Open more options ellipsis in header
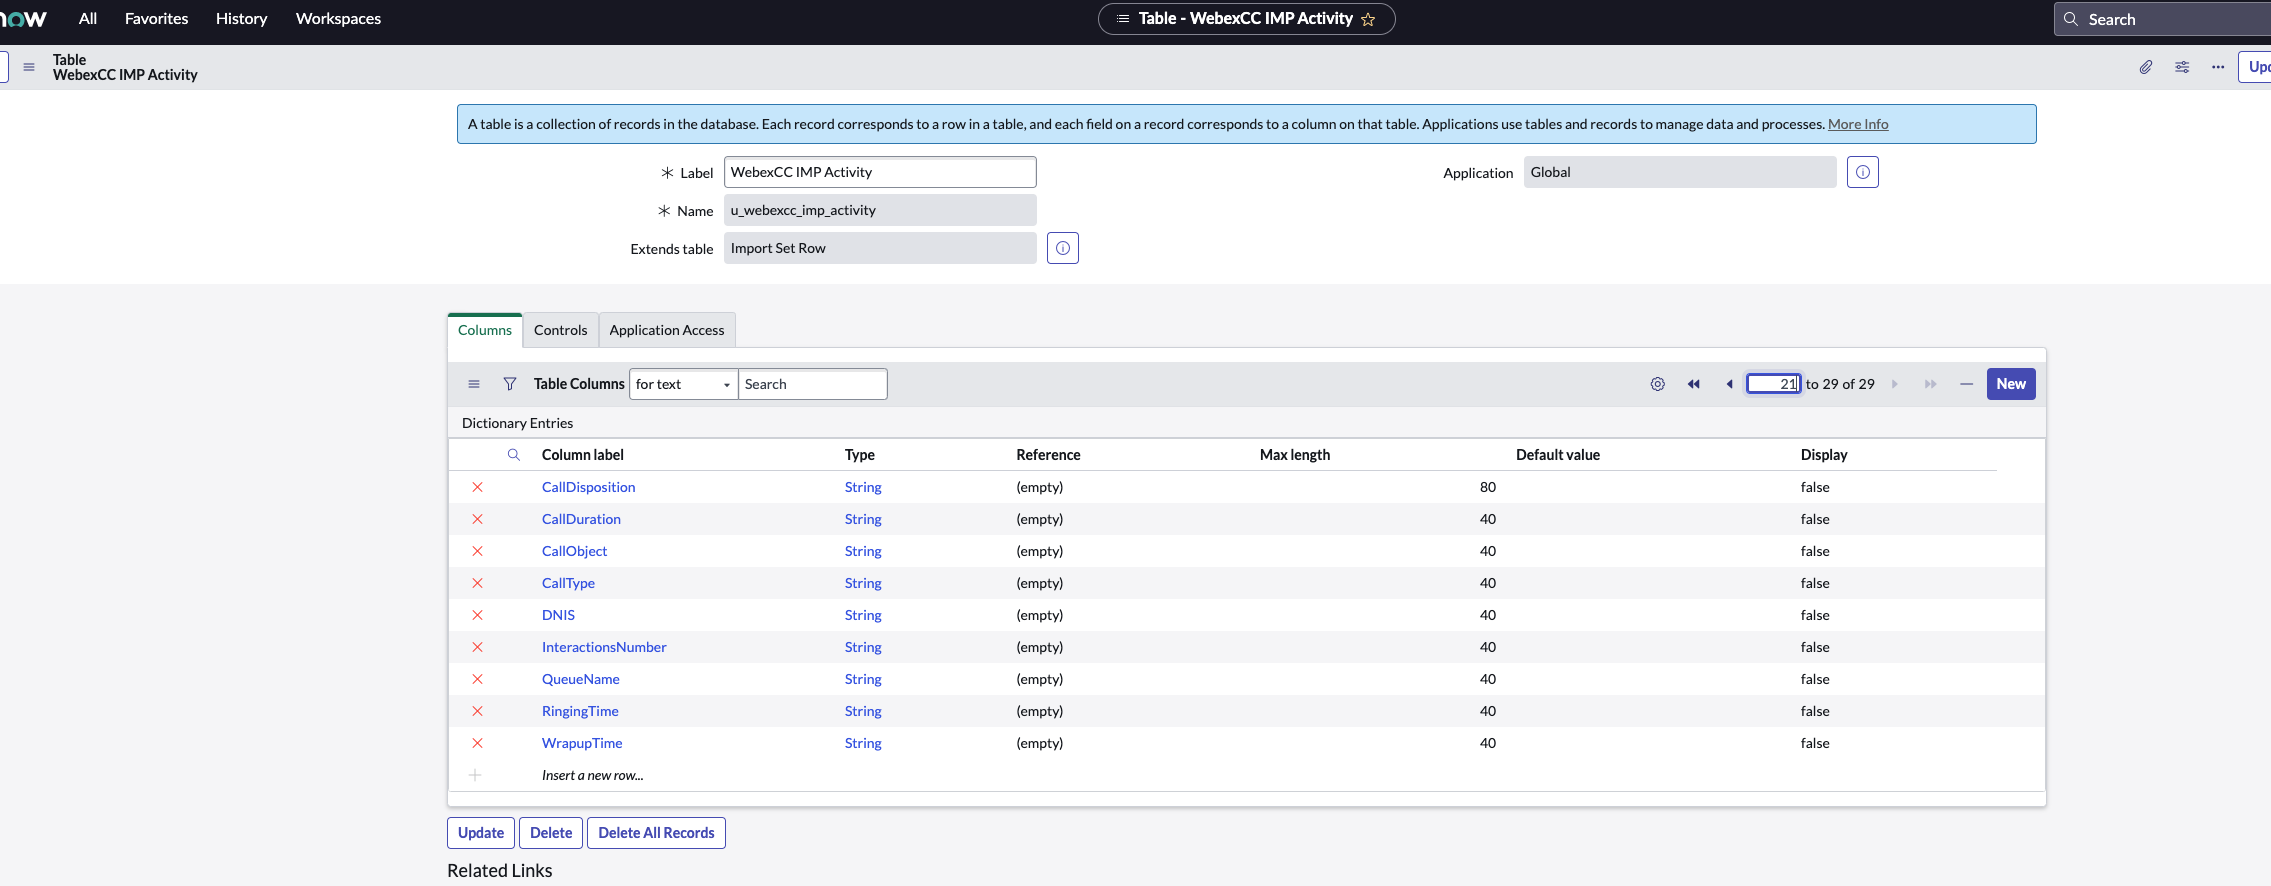 click(x=2218, y=67)
